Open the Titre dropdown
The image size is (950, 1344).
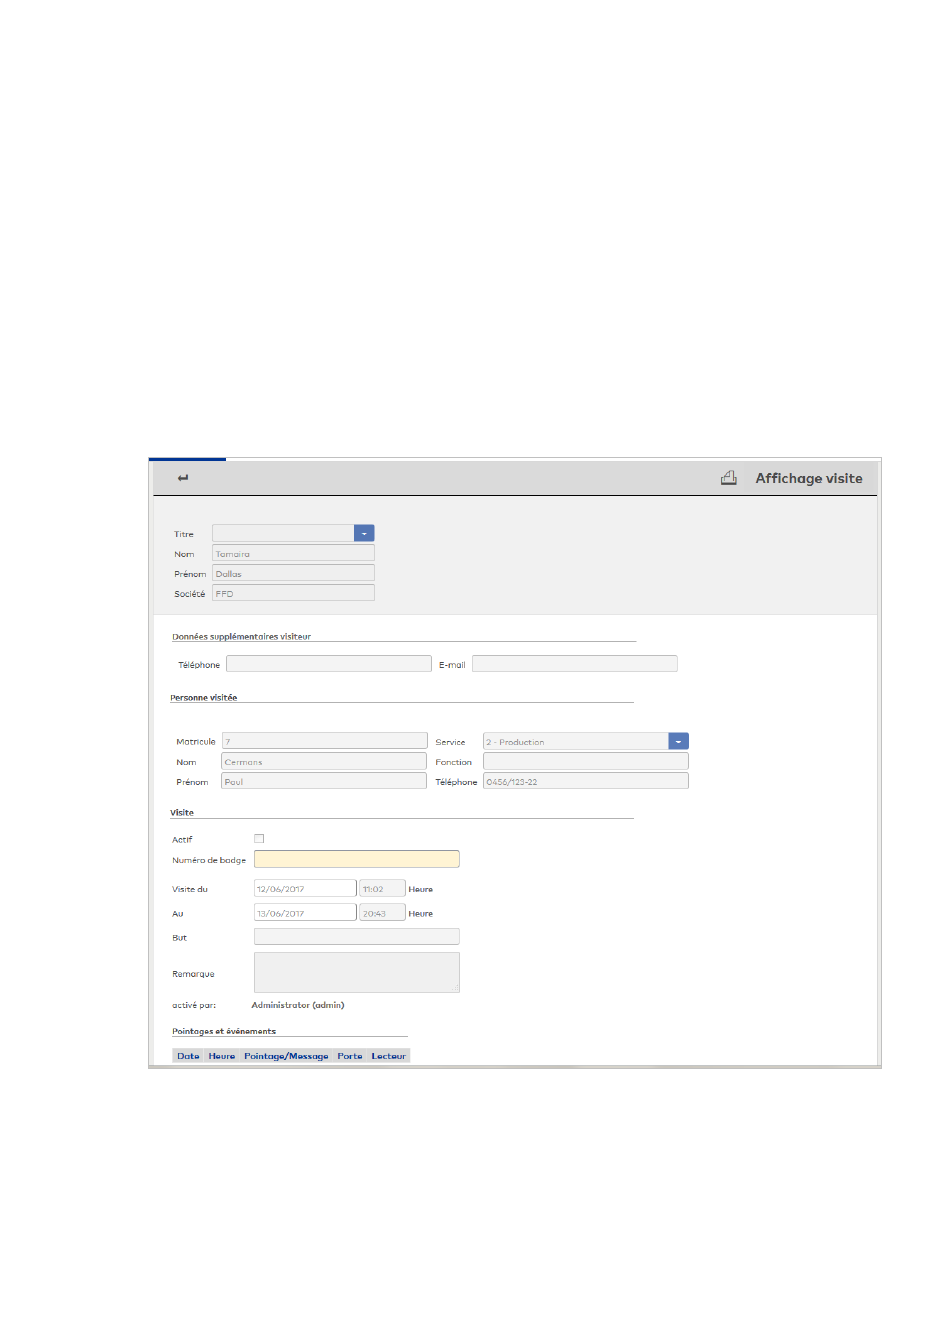[x=364, y=534]
